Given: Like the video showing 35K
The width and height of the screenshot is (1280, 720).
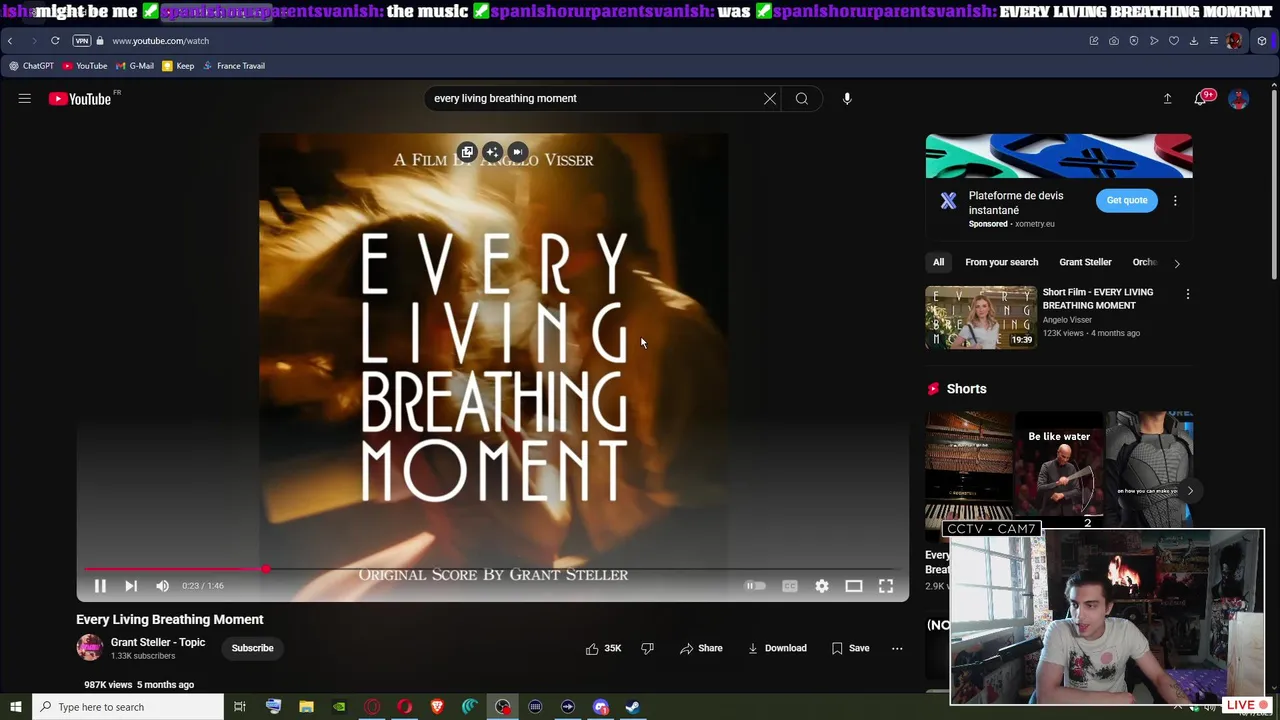Looking at the screenshot, I should pos(604,648).
